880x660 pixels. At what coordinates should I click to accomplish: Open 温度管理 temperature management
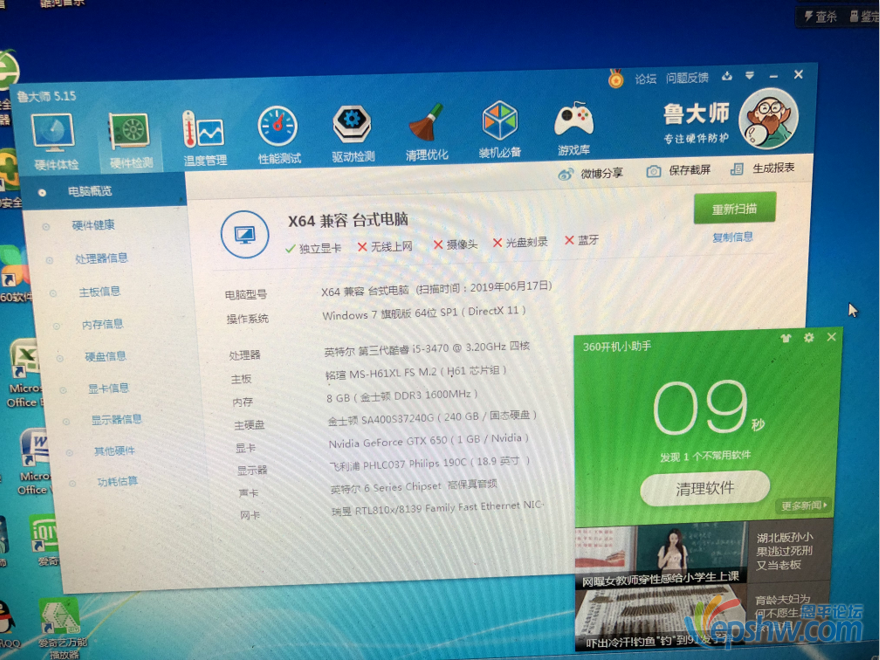204,138
